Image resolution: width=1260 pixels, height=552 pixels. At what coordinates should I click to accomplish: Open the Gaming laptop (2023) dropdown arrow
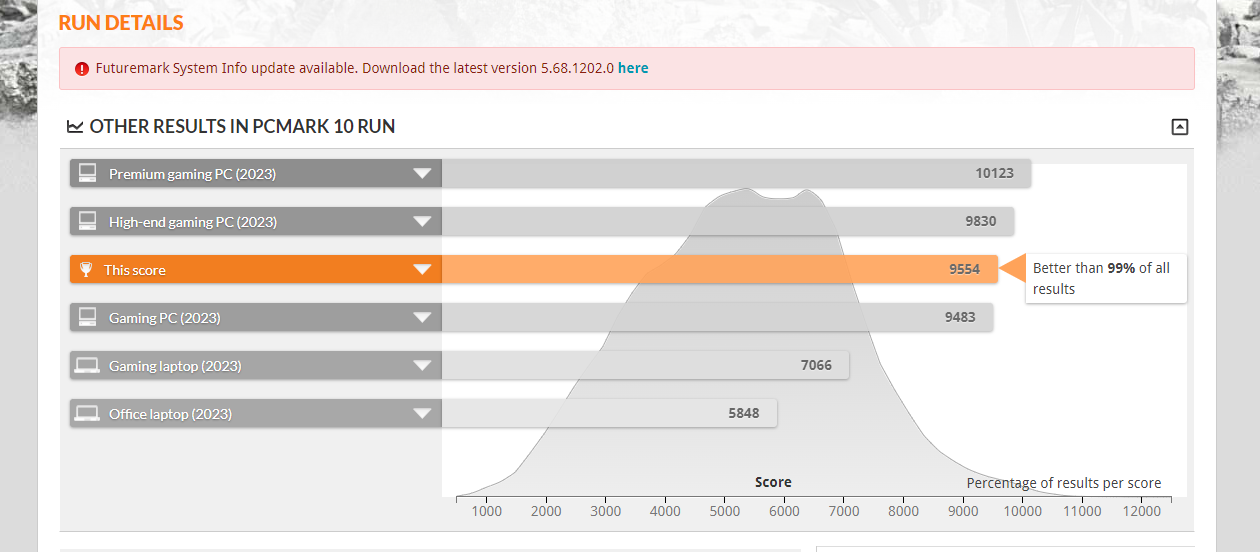pyautogui.click(x=422, y=365)
